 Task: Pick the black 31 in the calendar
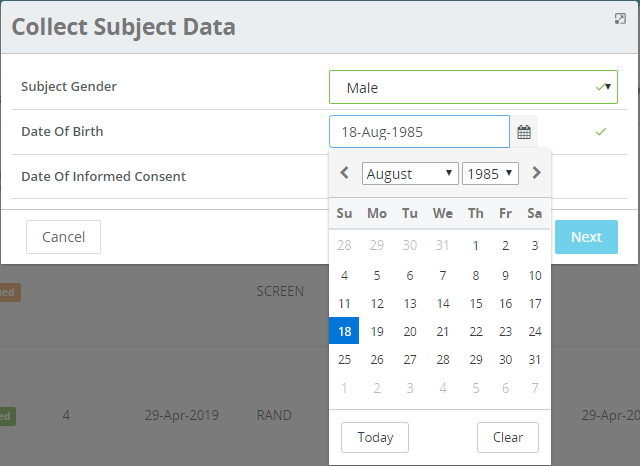point(535,360)
